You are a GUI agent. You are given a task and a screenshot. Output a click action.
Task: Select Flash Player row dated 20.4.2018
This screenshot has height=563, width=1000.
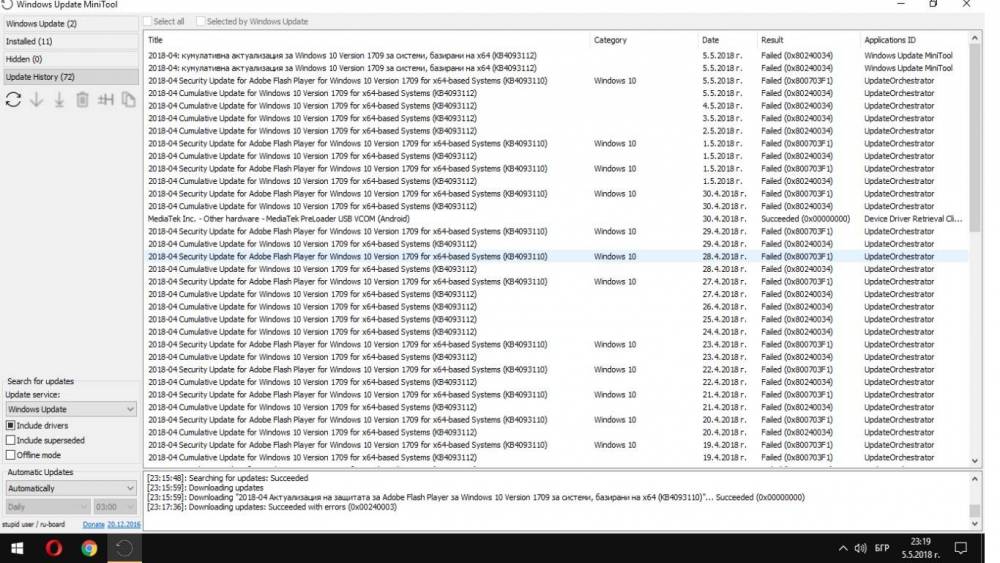[556, 420]
